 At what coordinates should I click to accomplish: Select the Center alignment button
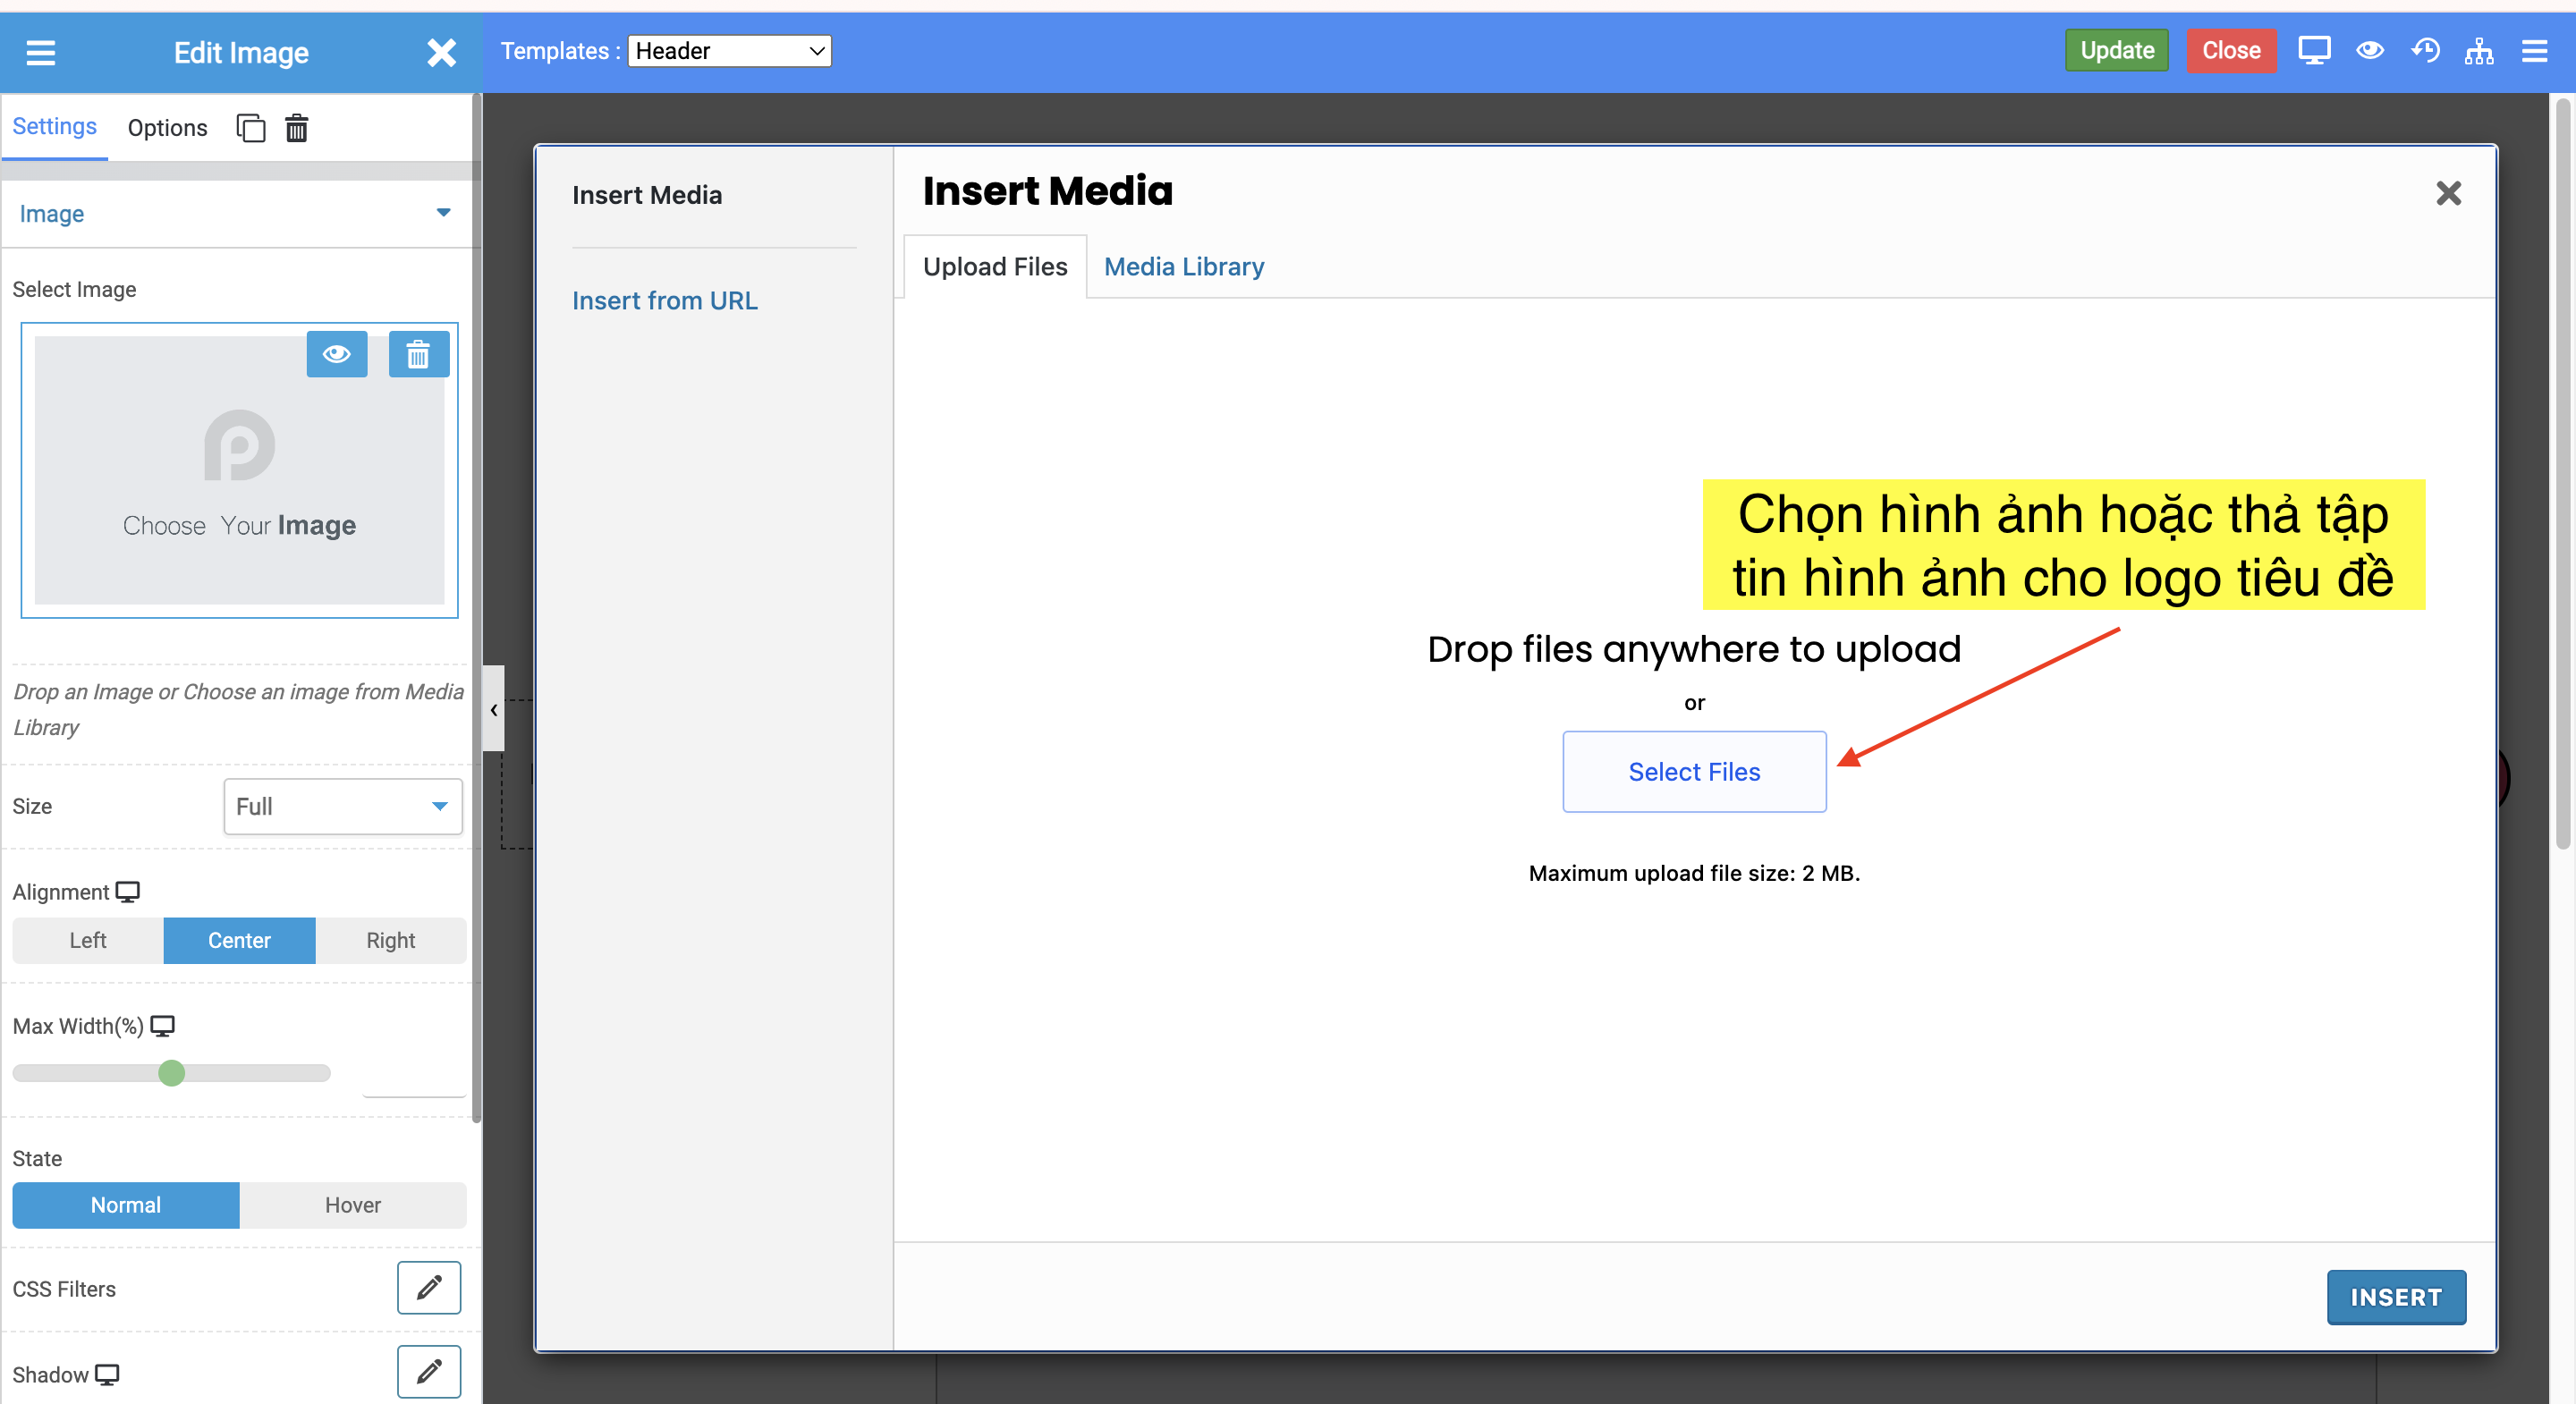[239, 941]
